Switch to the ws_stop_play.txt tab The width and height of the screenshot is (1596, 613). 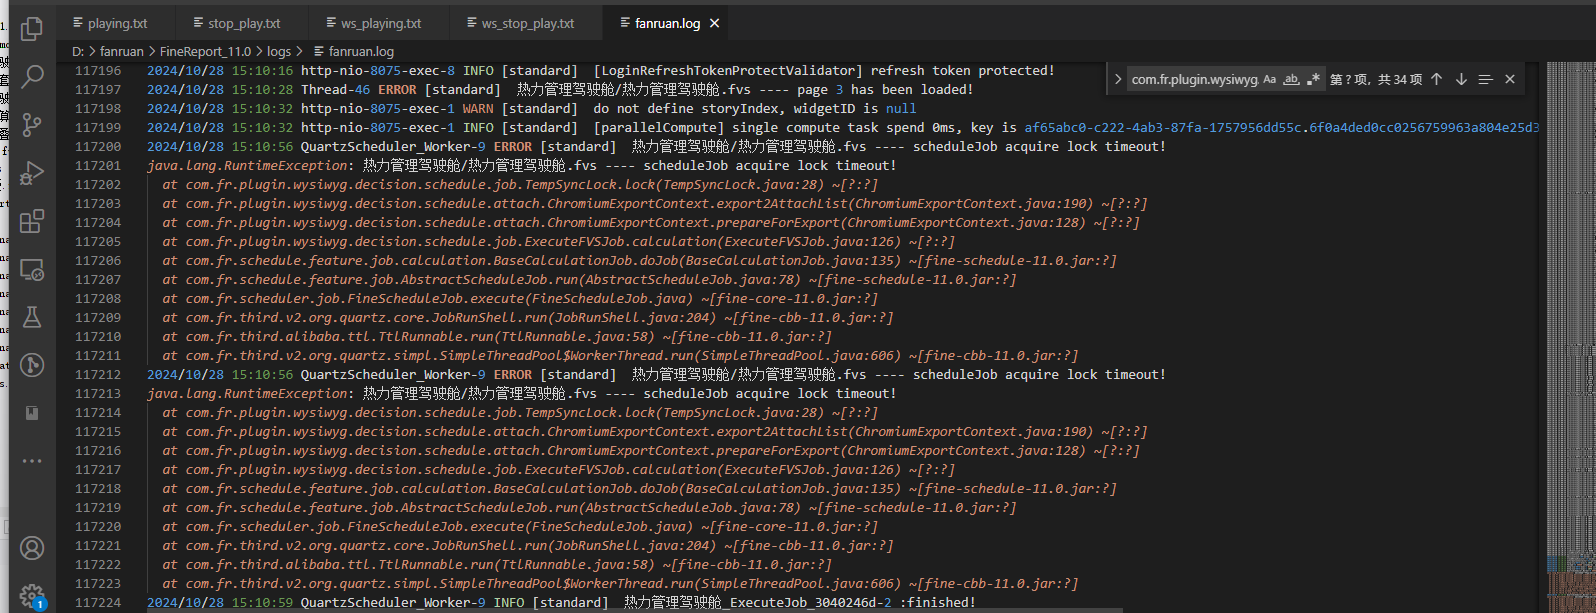[520, 23]
